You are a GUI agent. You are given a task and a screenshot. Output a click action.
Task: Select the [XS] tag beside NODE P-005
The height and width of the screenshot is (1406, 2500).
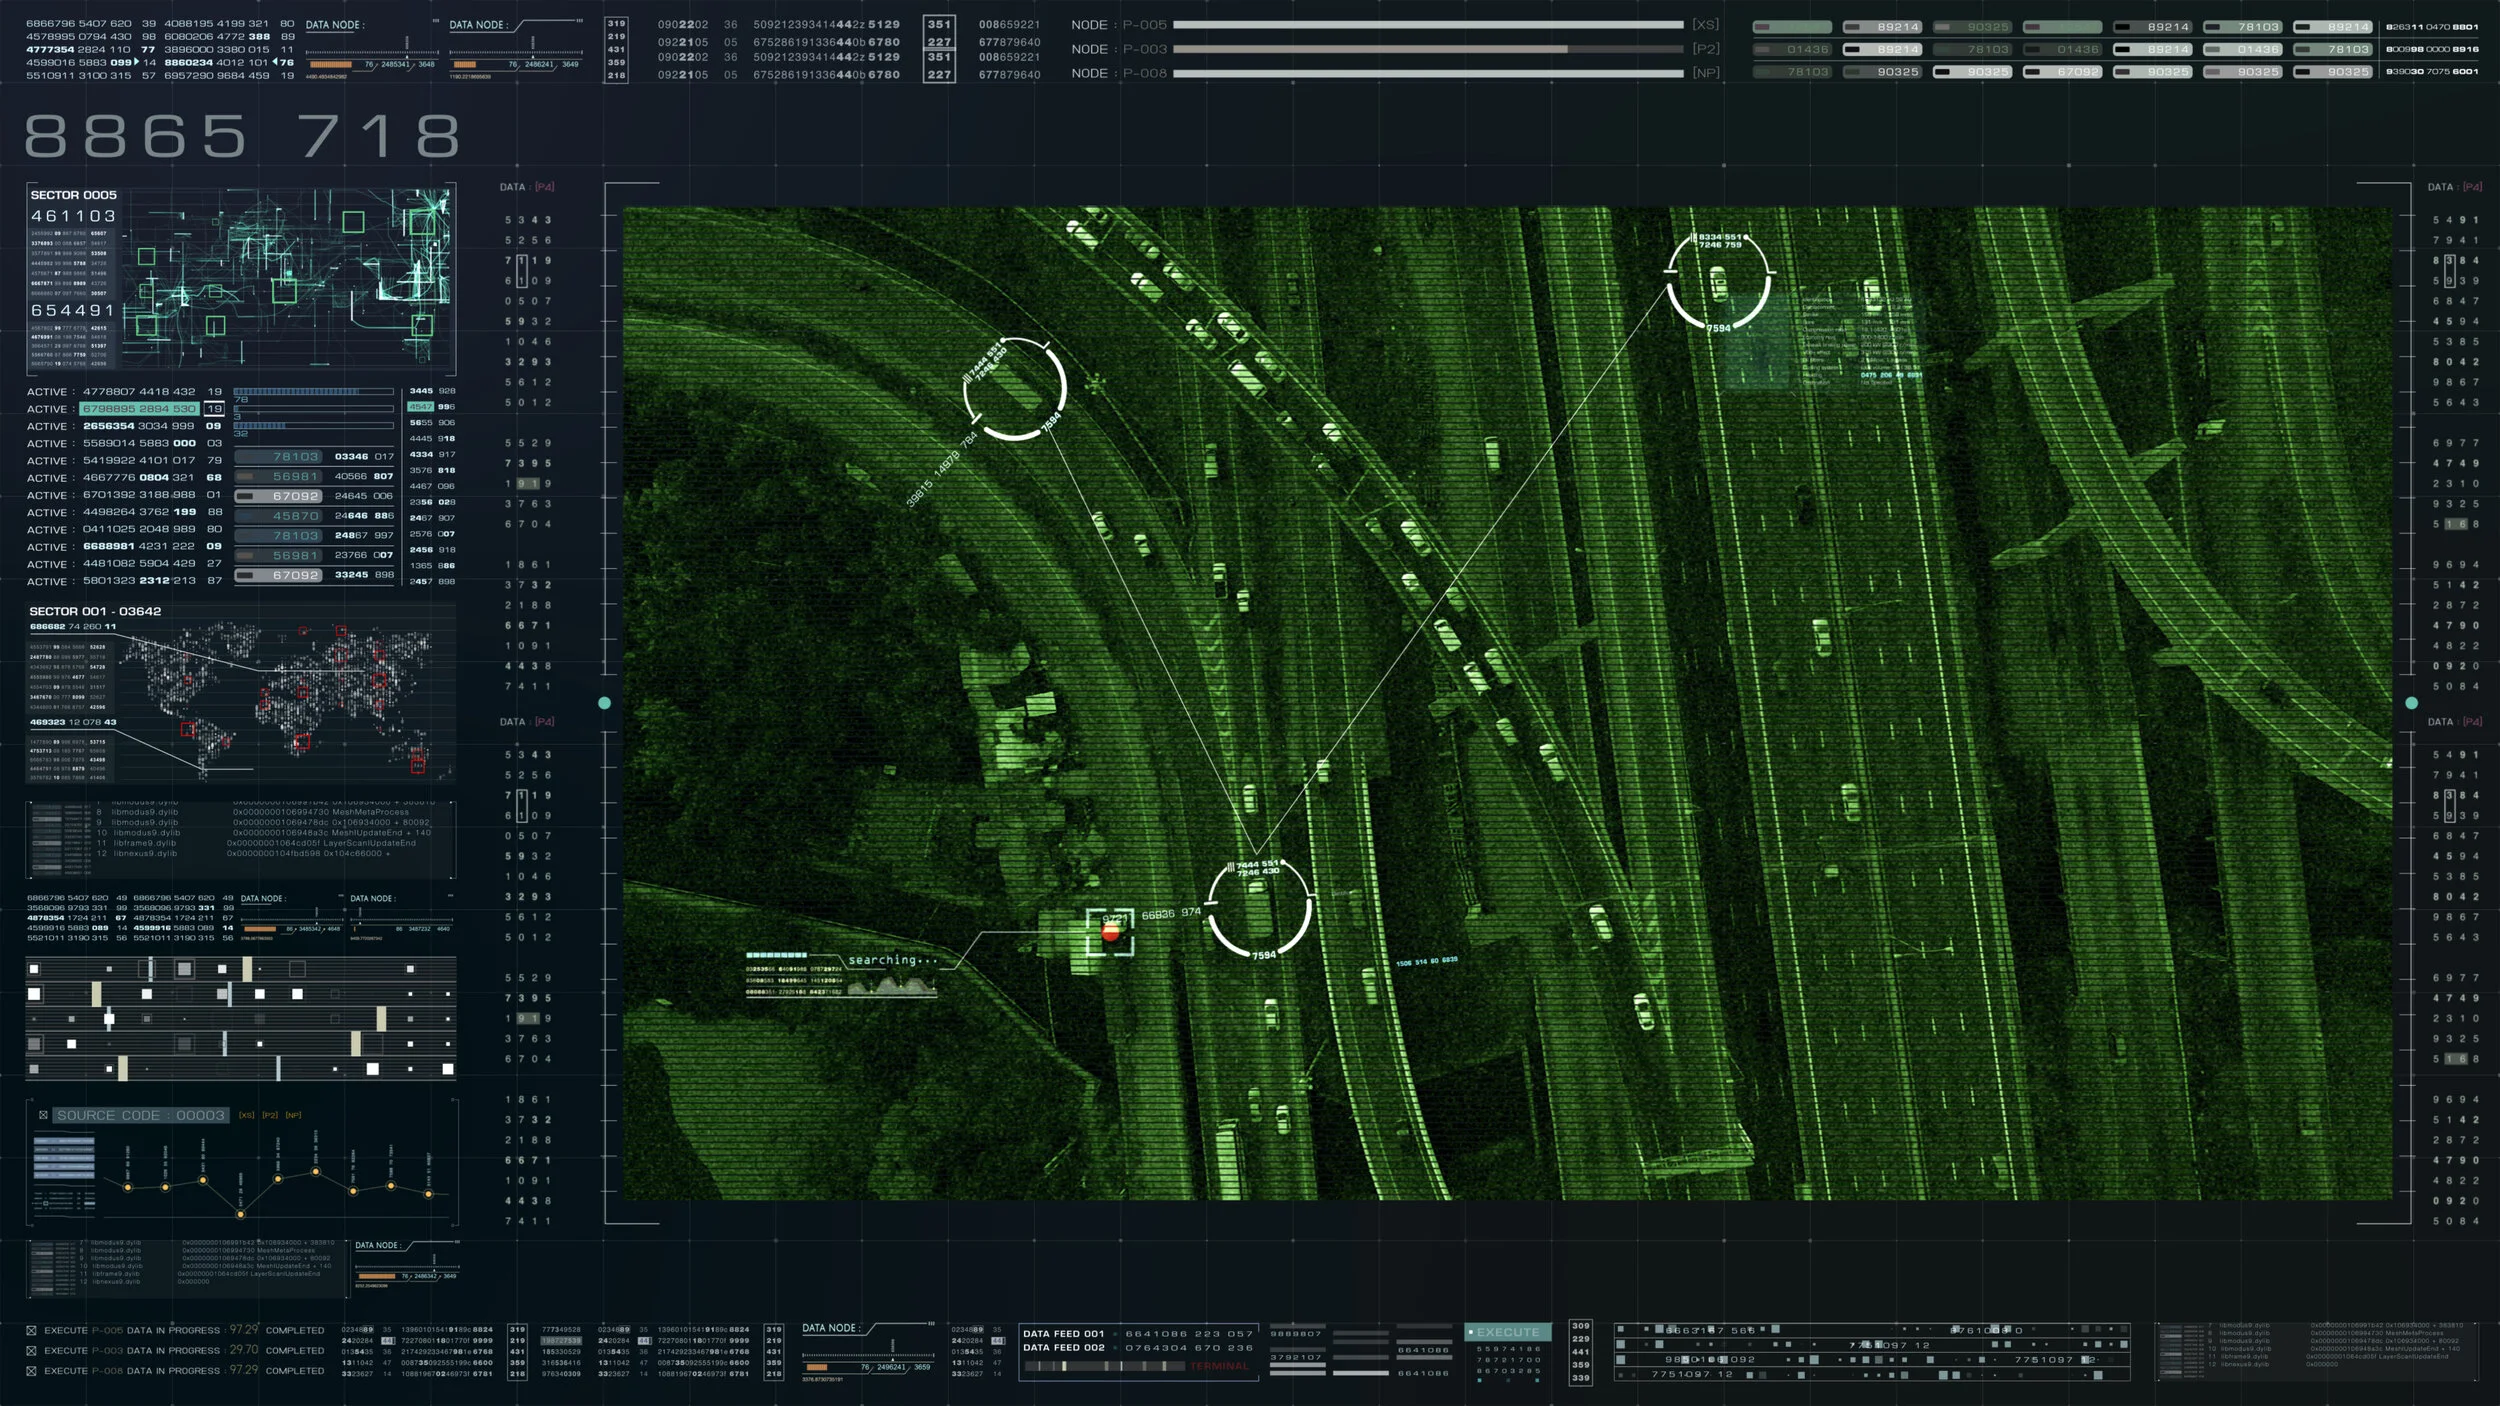[1706, 25]
